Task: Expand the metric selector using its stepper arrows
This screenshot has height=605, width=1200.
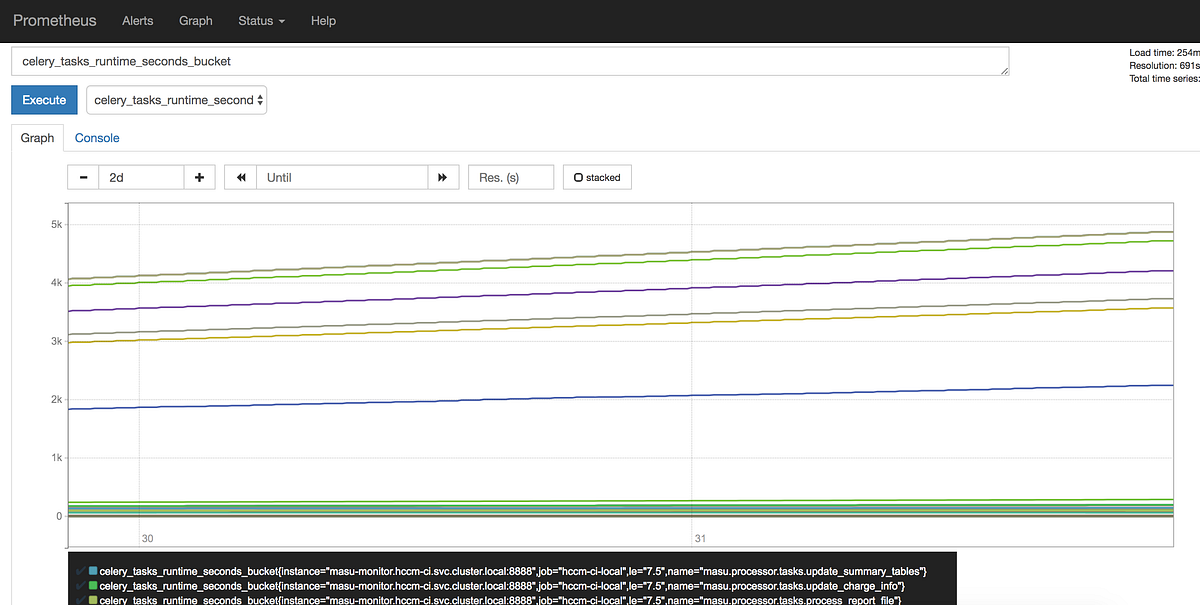Action: (x=257, y=100)
